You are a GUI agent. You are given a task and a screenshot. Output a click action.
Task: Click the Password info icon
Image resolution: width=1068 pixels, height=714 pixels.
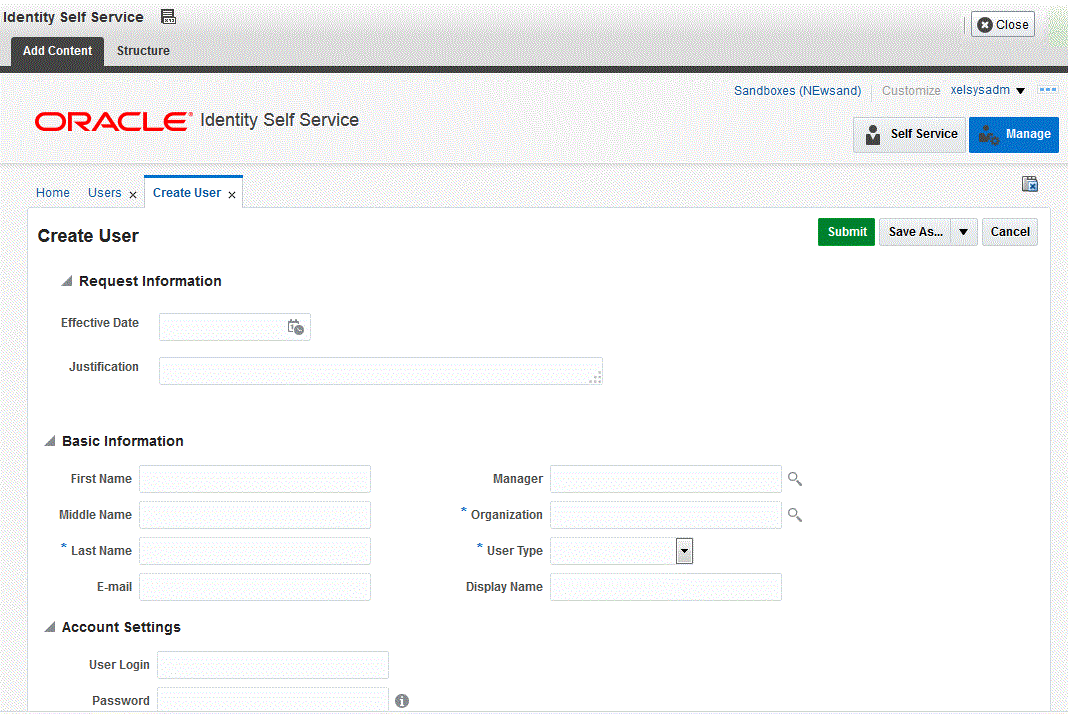402,700
